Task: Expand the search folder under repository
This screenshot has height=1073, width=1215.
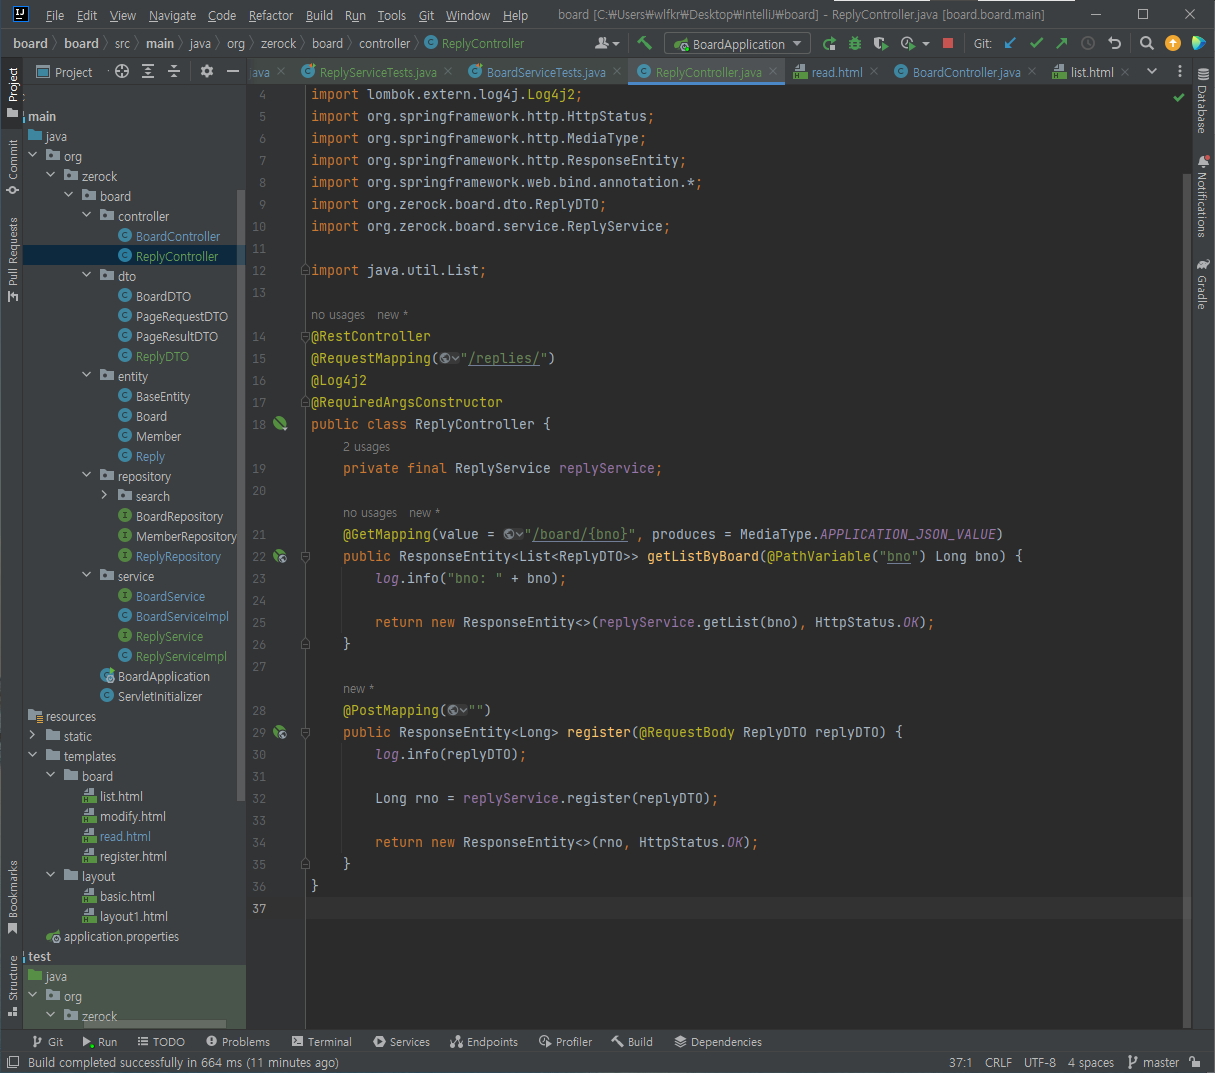Action: click(x=105, y=495)
